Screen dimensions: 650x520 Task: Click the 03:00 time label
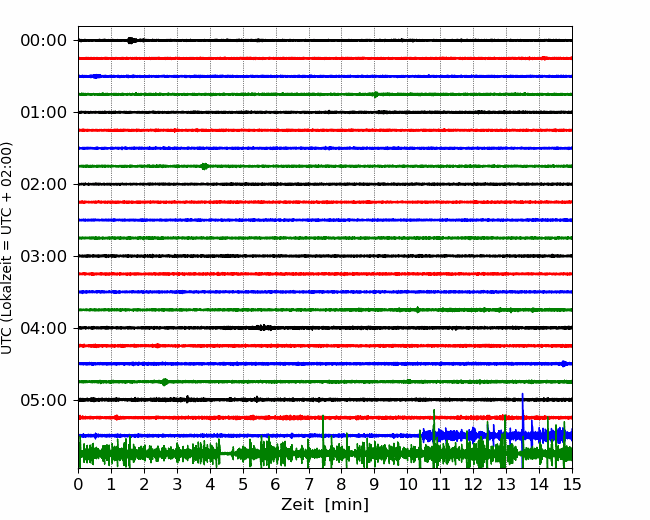pos(44,256)
